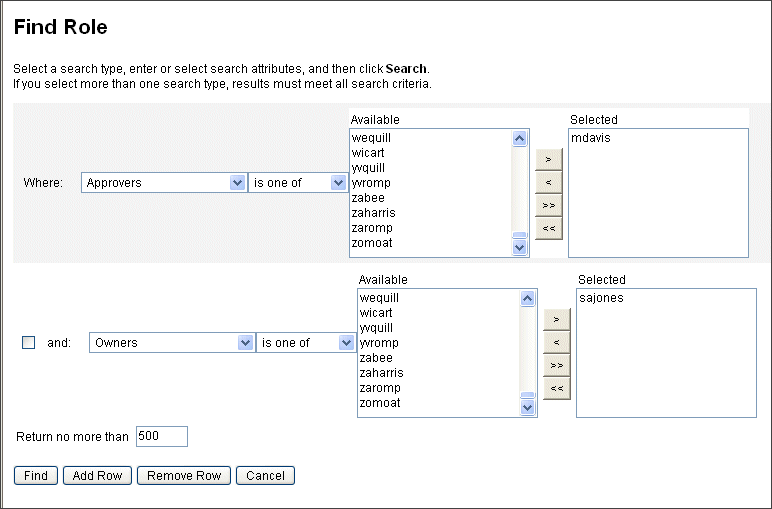Toggle the checkbox beside the 'and:' row

29,343
